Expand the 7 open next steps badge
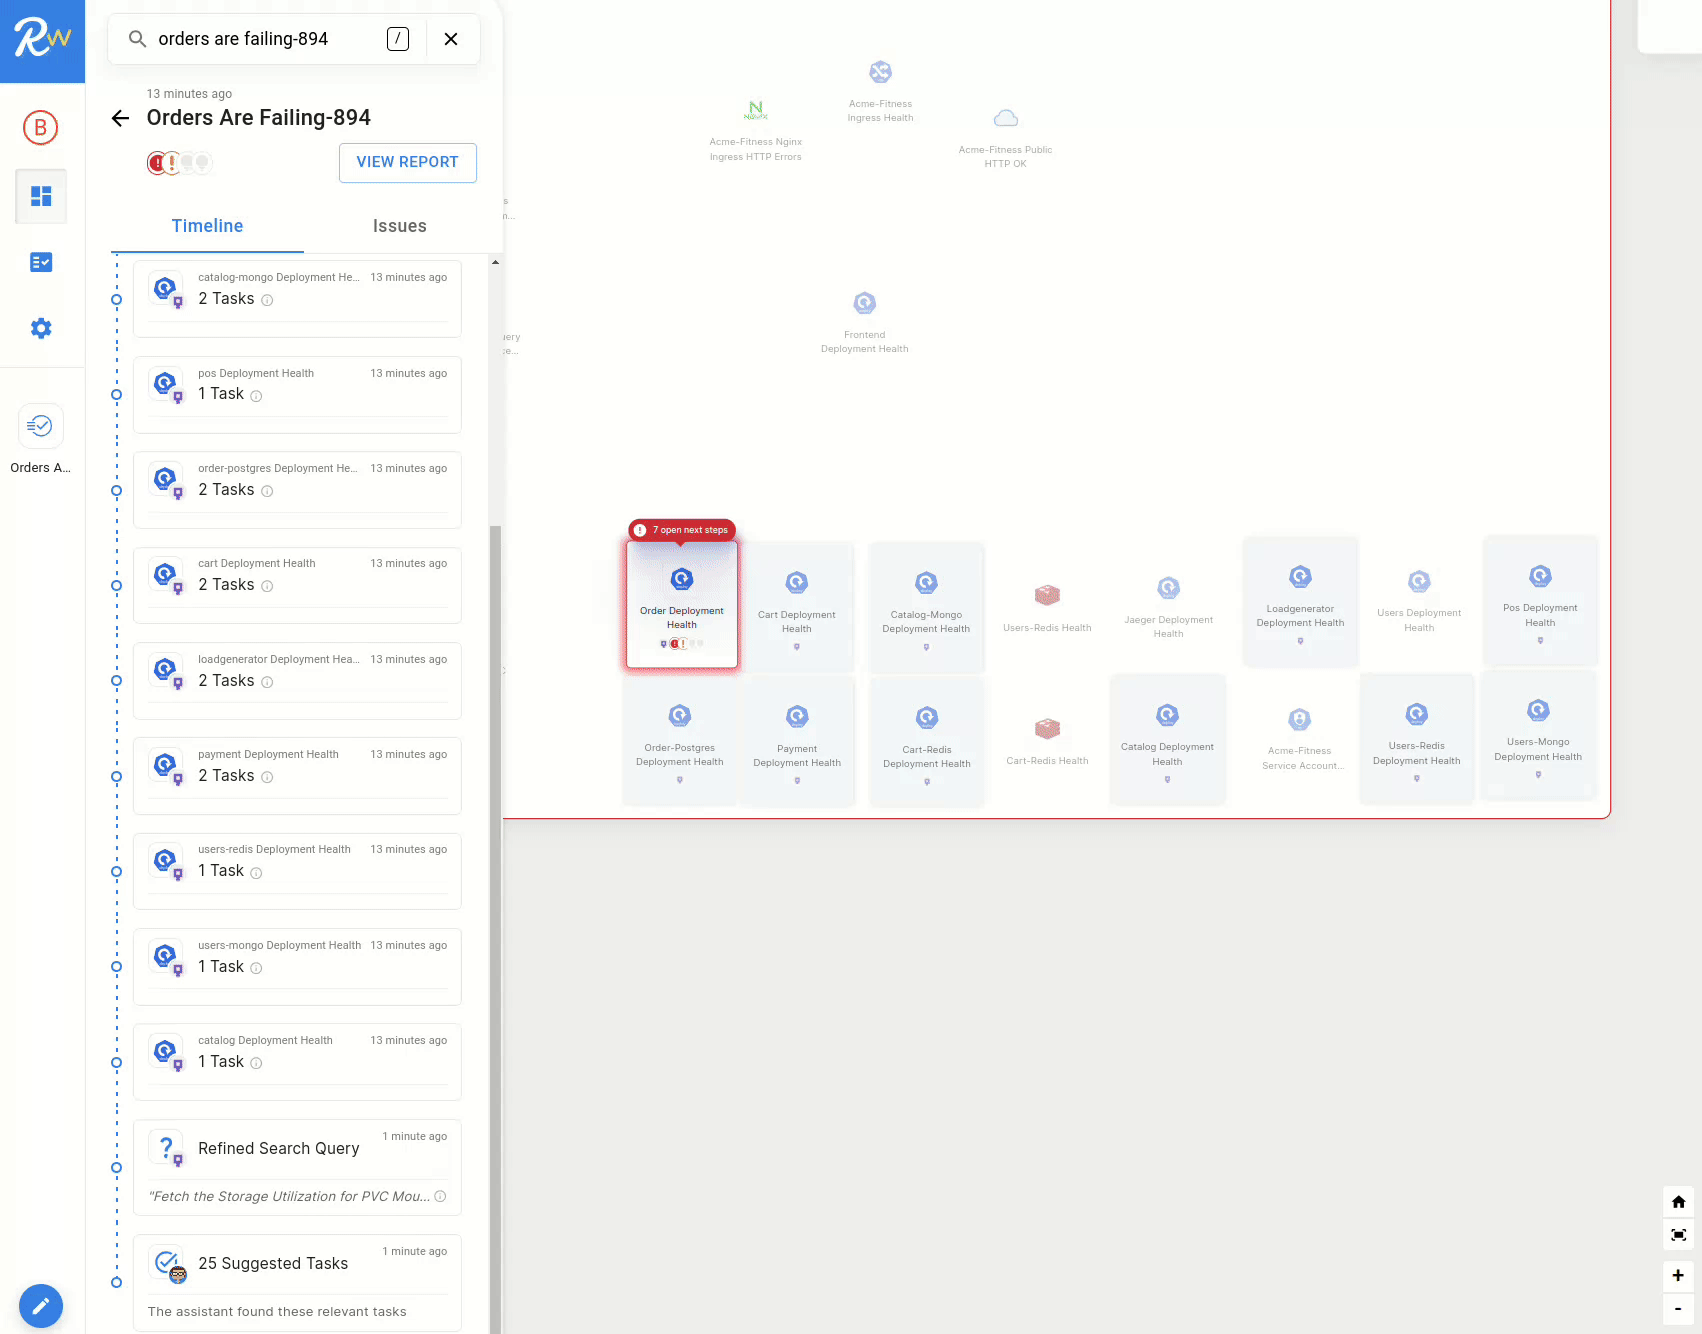Viewport: 1702px width, 1334px height. [682, 530]
